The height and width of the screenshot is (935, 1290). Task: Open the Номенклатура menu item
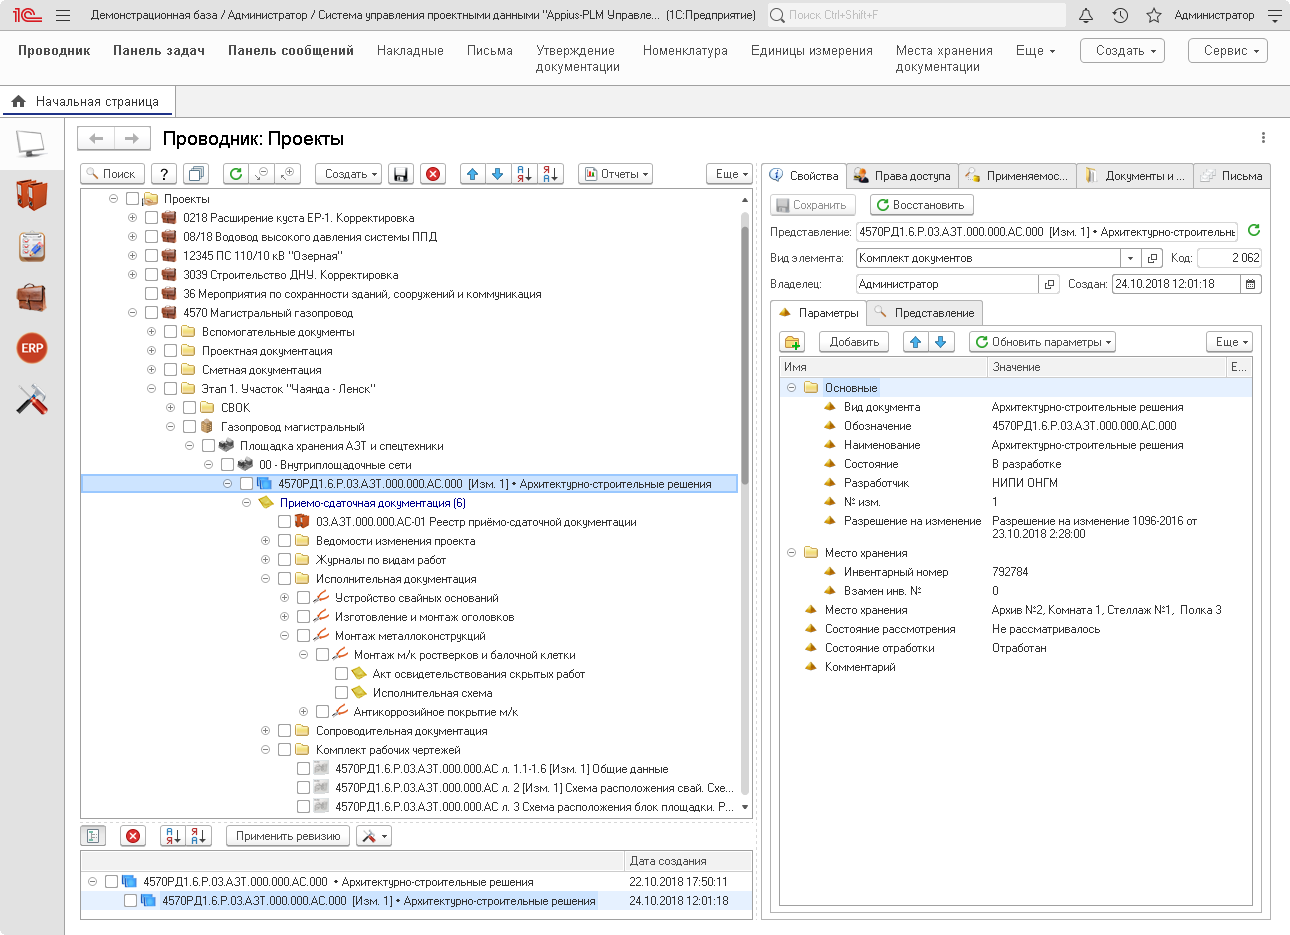point(685,51)
